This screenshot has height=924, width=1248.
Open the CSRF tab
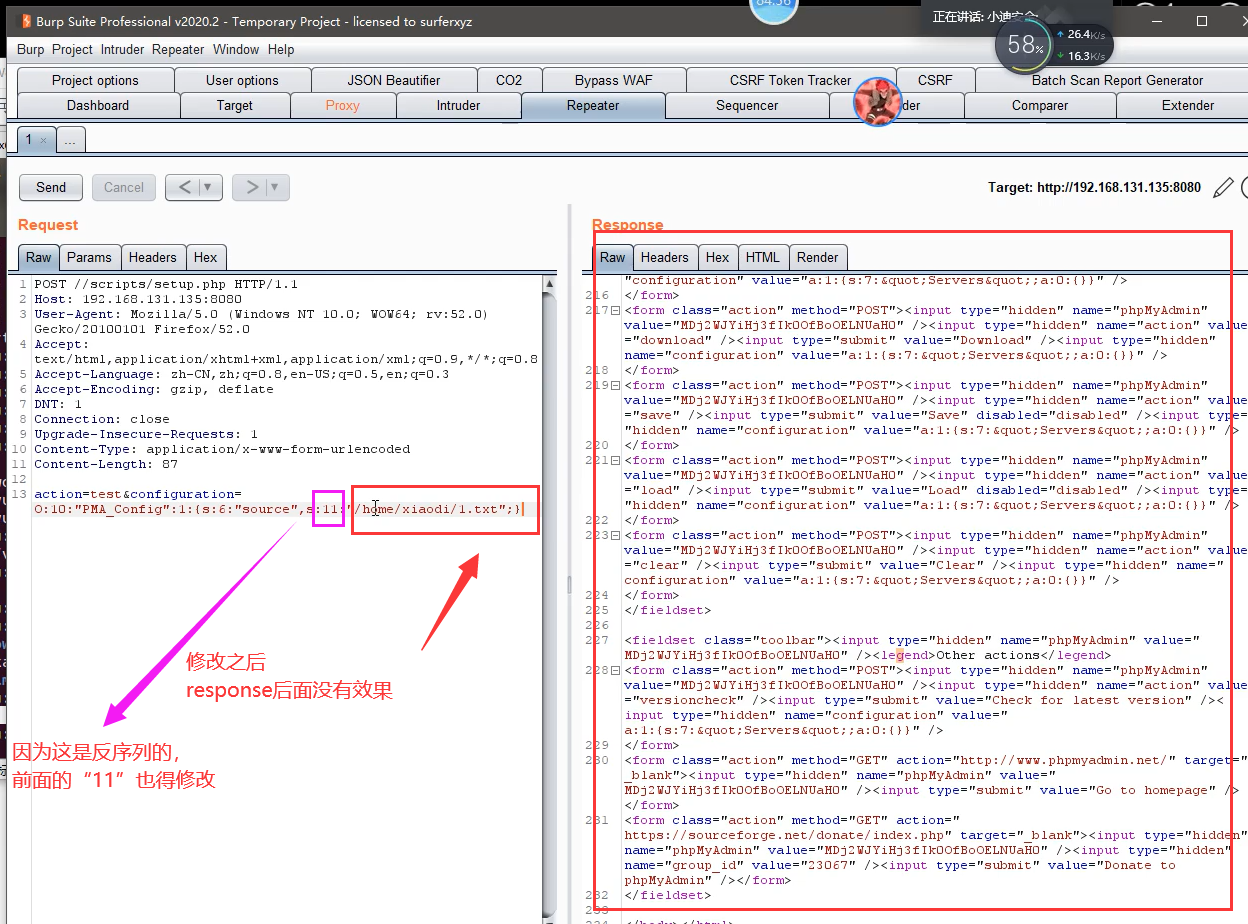(x=935, y=80)
